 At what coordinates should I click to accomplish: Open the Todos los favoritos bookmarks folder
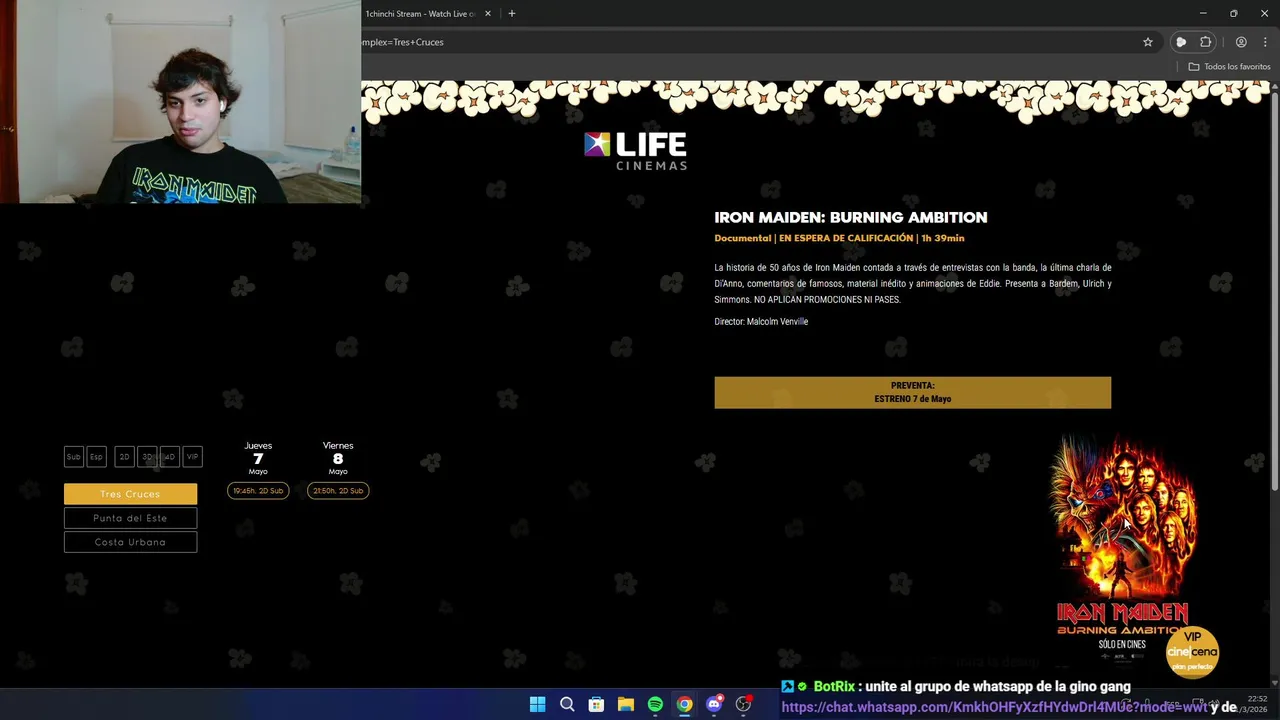1229,66
